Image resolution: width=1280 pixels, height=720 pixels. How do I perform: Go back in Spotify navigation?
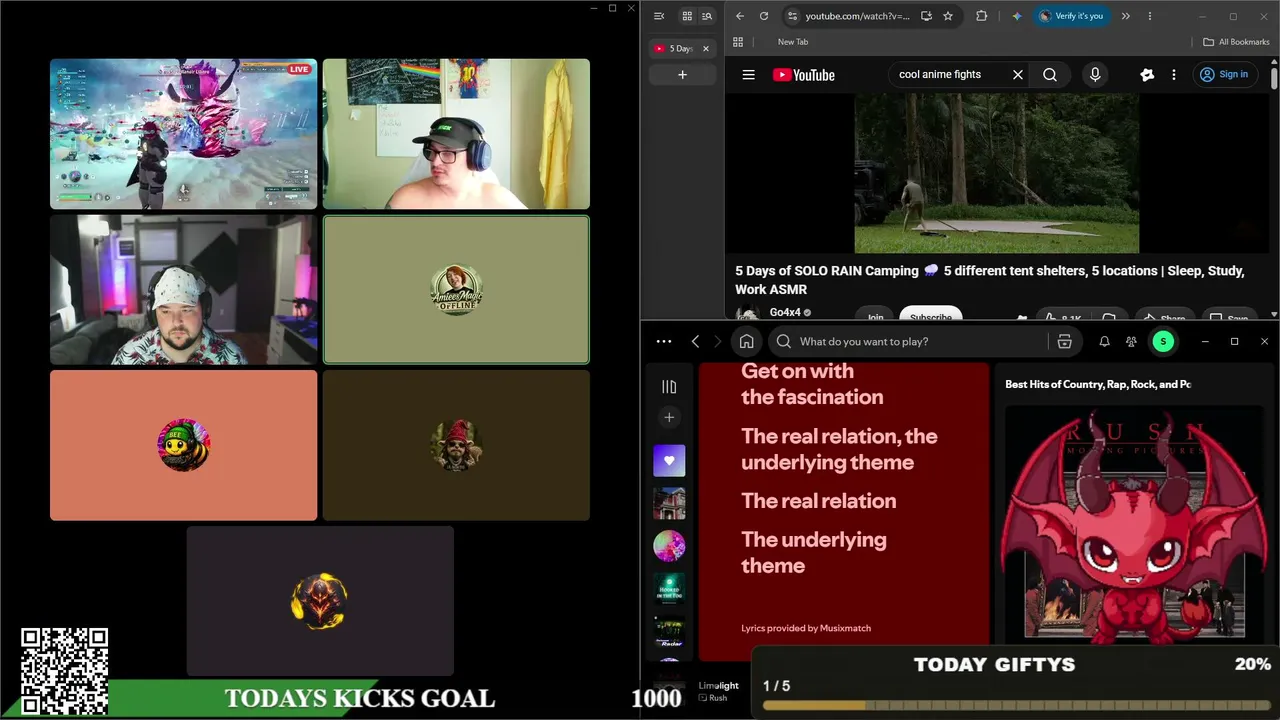[696, 342]
